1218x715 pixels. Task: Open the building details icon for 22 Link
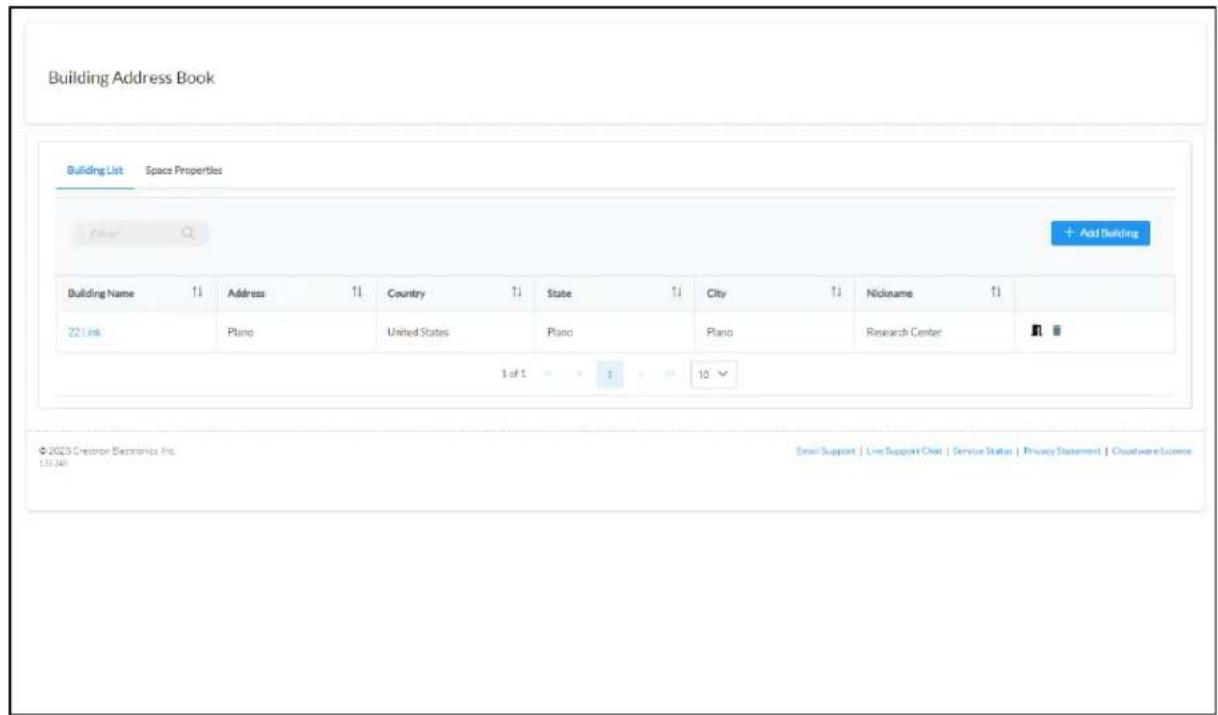click(1037, 331)
